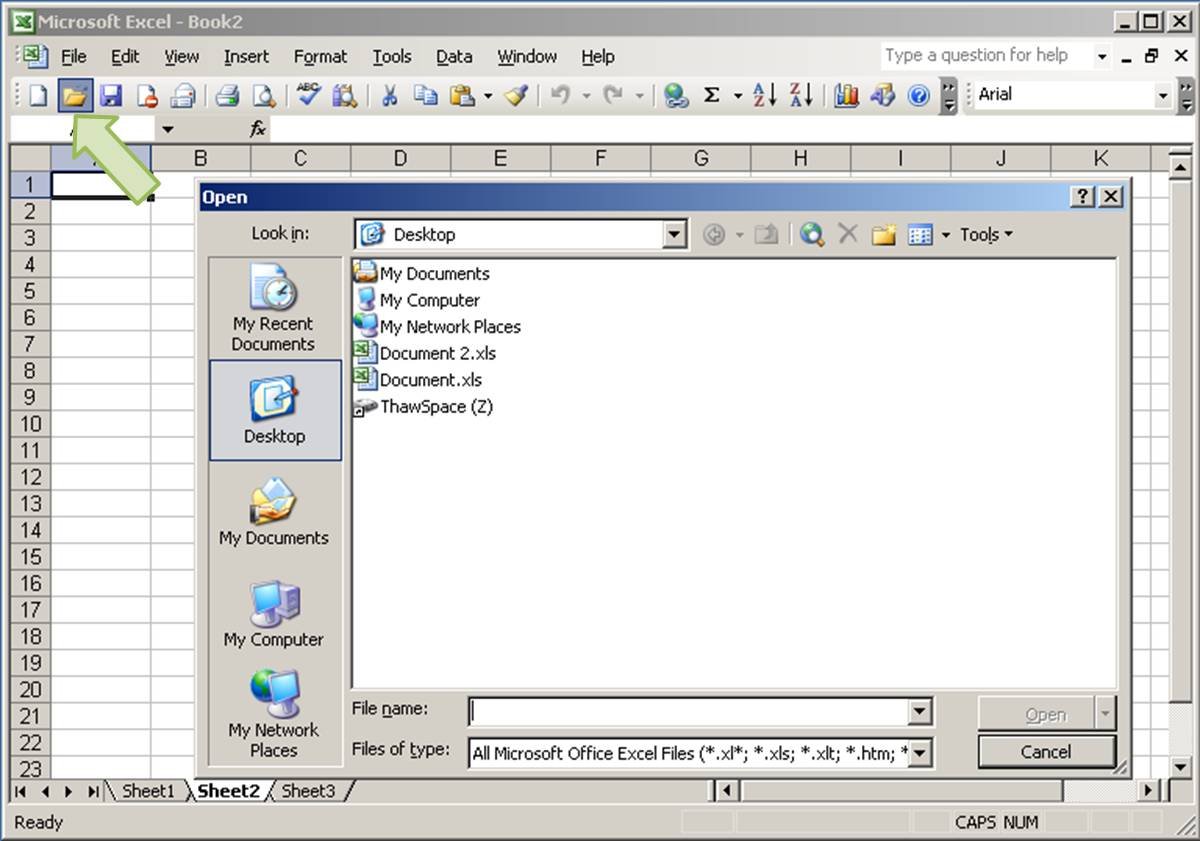Open the Name Box dropdown arrow
Viewport: 1200px width, 841px height.
(x=167, y=129)
